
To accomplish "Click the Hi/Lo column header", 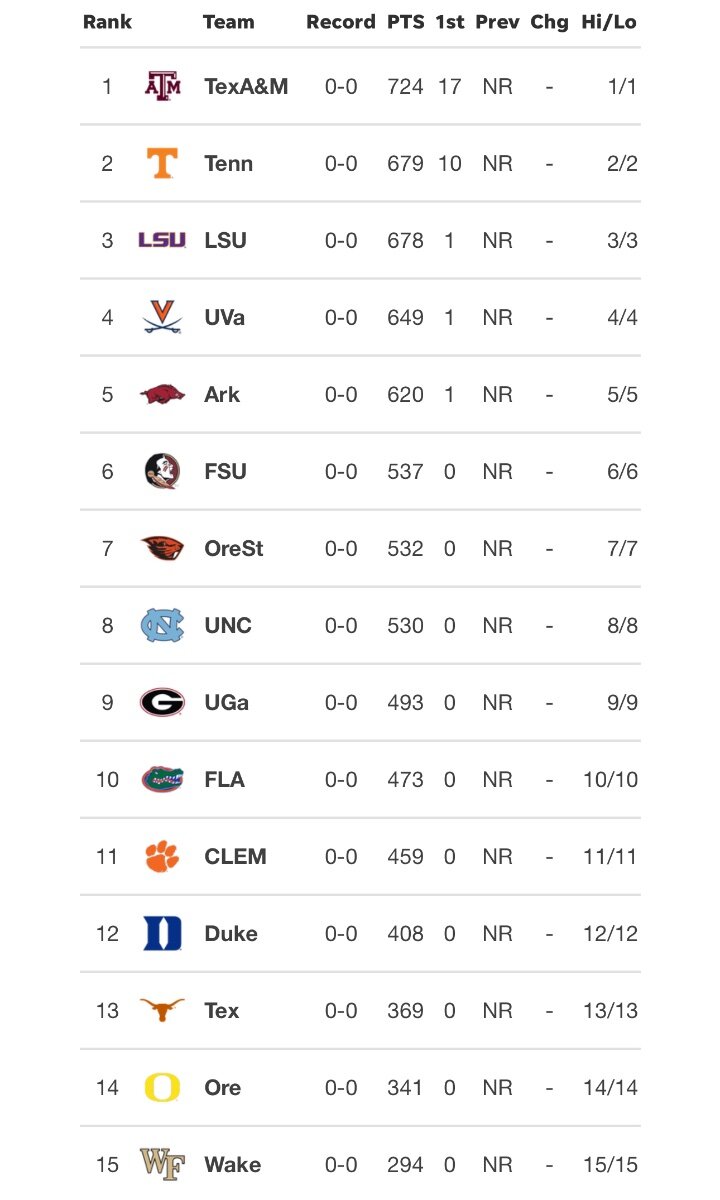I will pyautogui.click(x=609, y=22).
